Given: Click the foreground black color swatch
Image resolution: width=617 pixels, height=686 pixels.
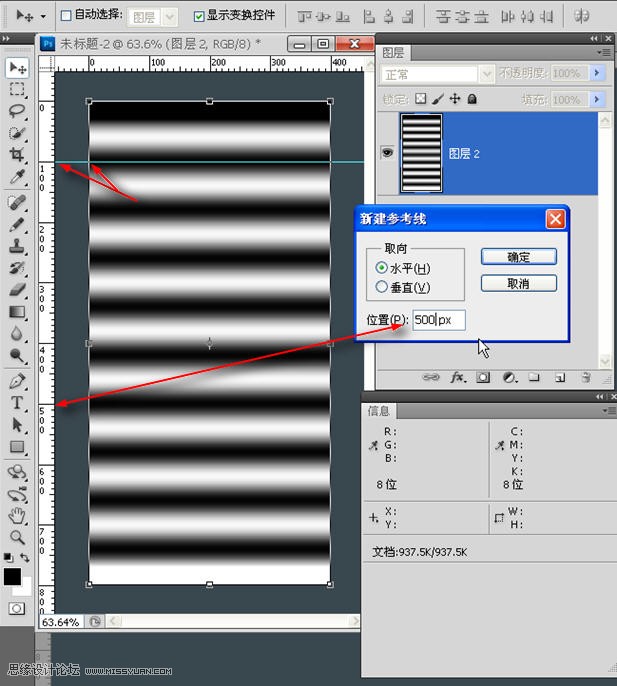Looking at the screenshot, I should [x=12, y=576].
